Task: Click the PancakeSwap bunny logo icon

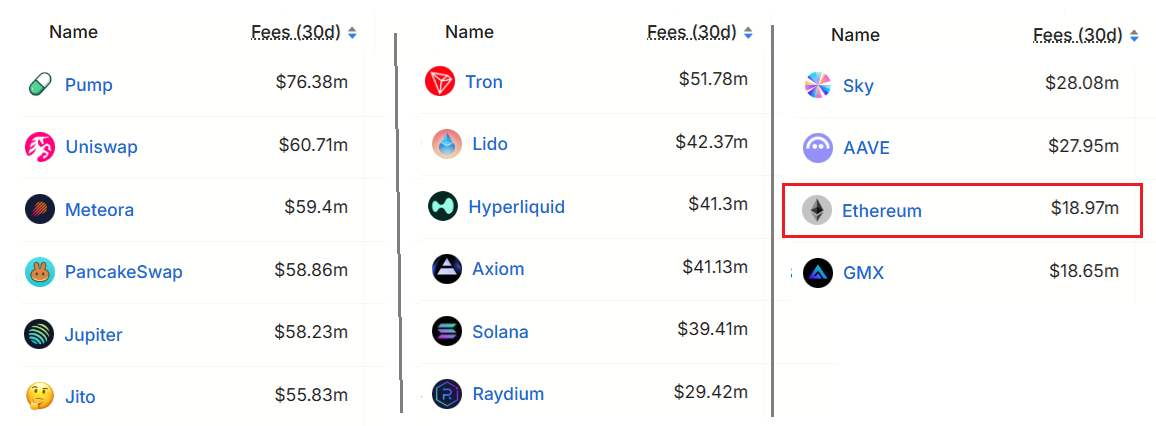Action: point(39,272)
